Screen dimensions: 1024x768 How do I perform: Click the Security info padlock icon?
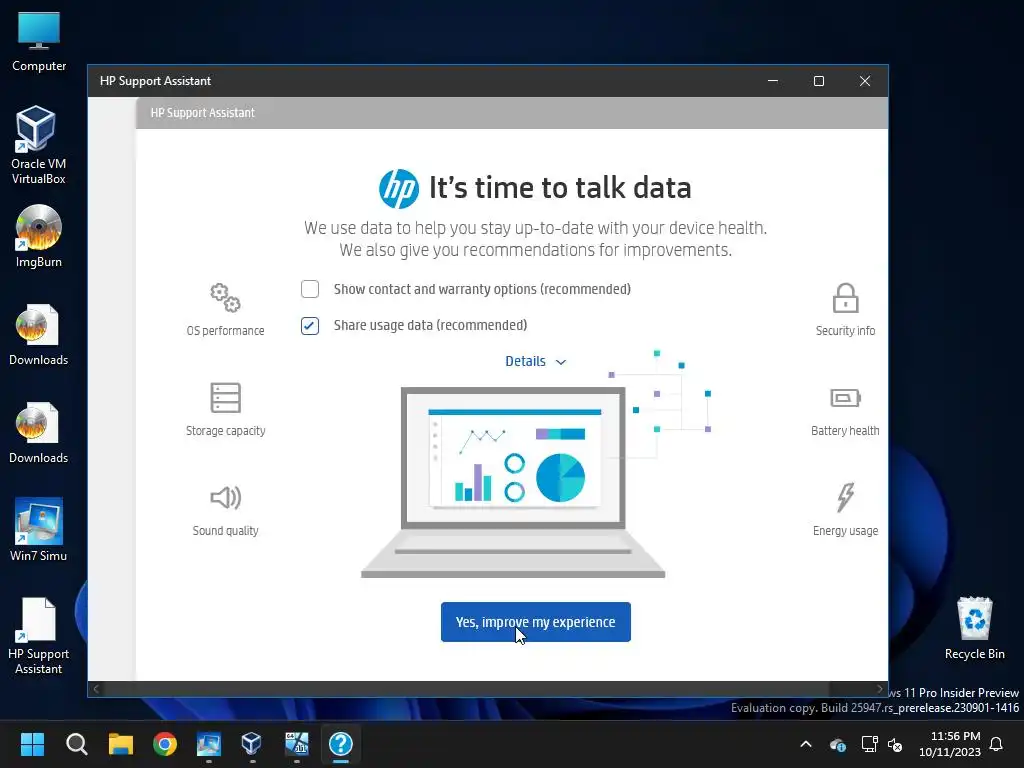[845, 298]
